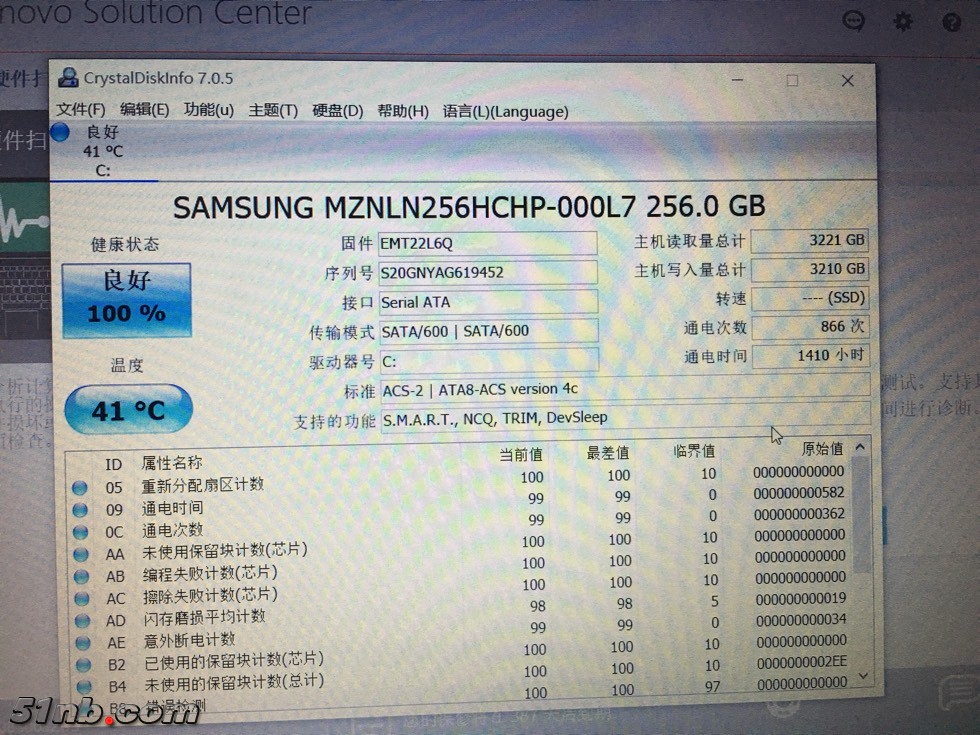Click the CrystalDiskInfo title bar app icon
The height and width of the screenshot is (735, 980).
[x=68, y=78]
